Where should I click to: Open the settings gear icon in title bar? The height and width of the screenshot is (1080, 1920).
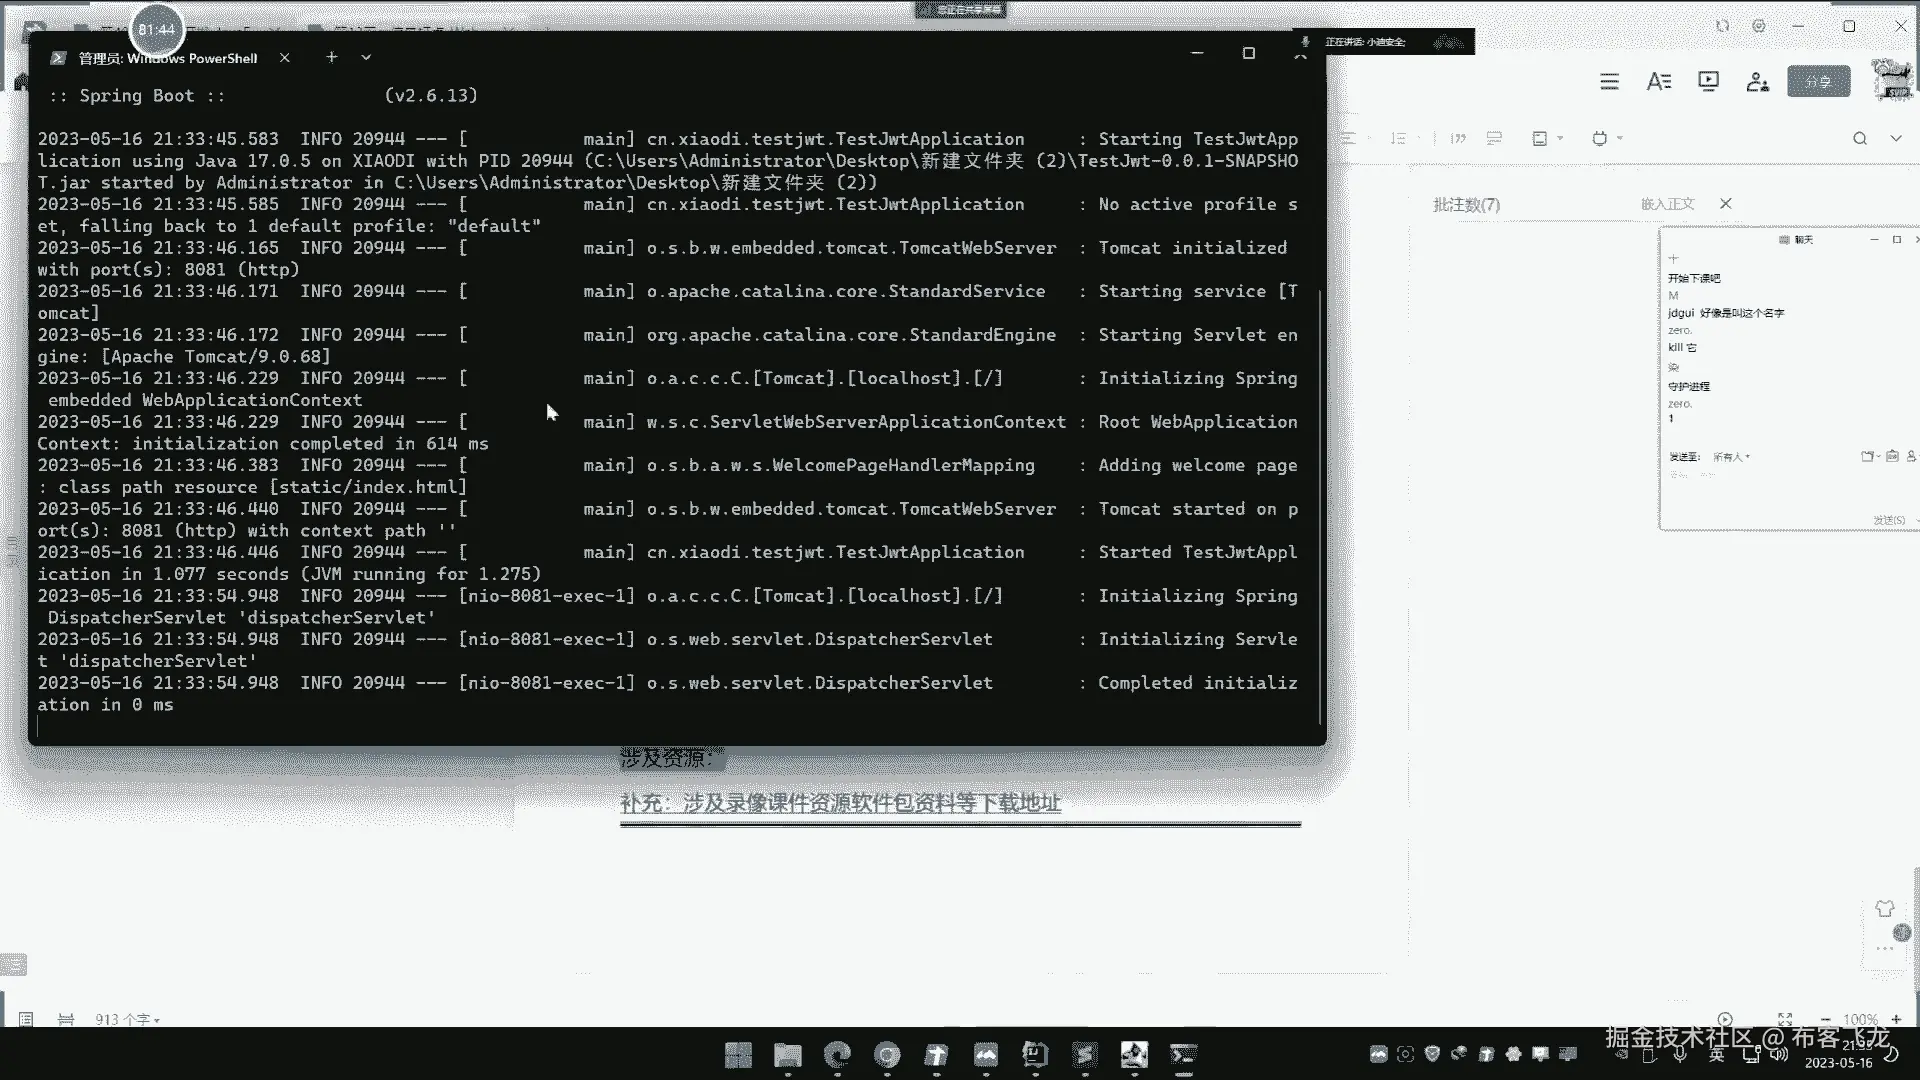1759,26
